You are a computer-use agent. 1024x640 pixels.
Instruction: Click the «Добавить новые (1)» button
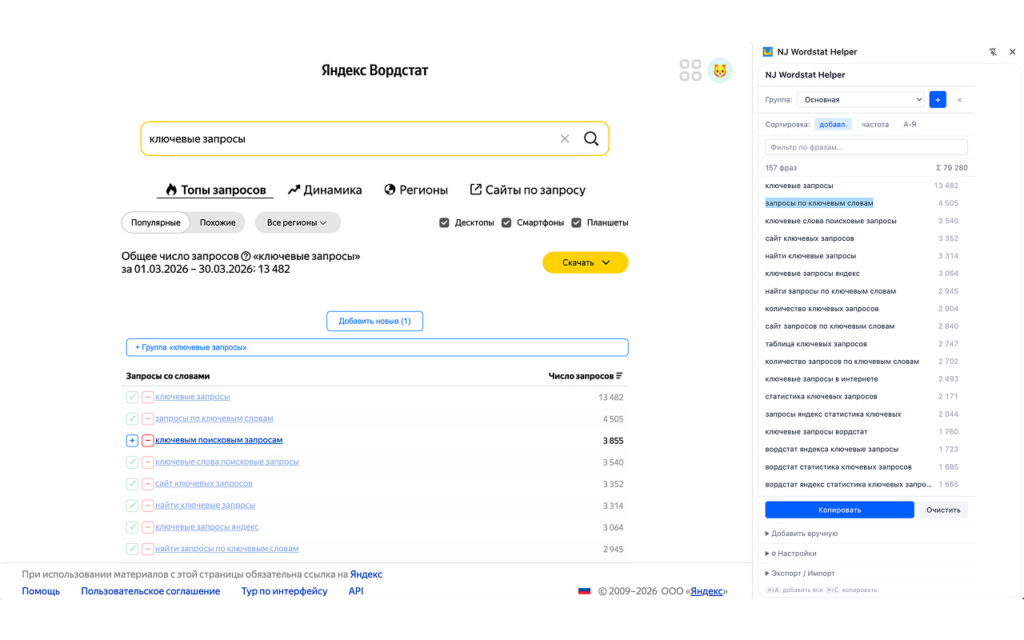[x=375, y=321]
